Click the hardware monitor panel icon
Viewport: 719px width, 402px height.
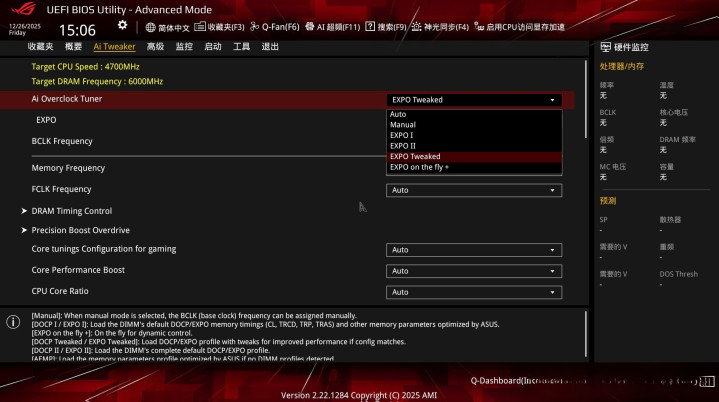[x=605, y=47]
